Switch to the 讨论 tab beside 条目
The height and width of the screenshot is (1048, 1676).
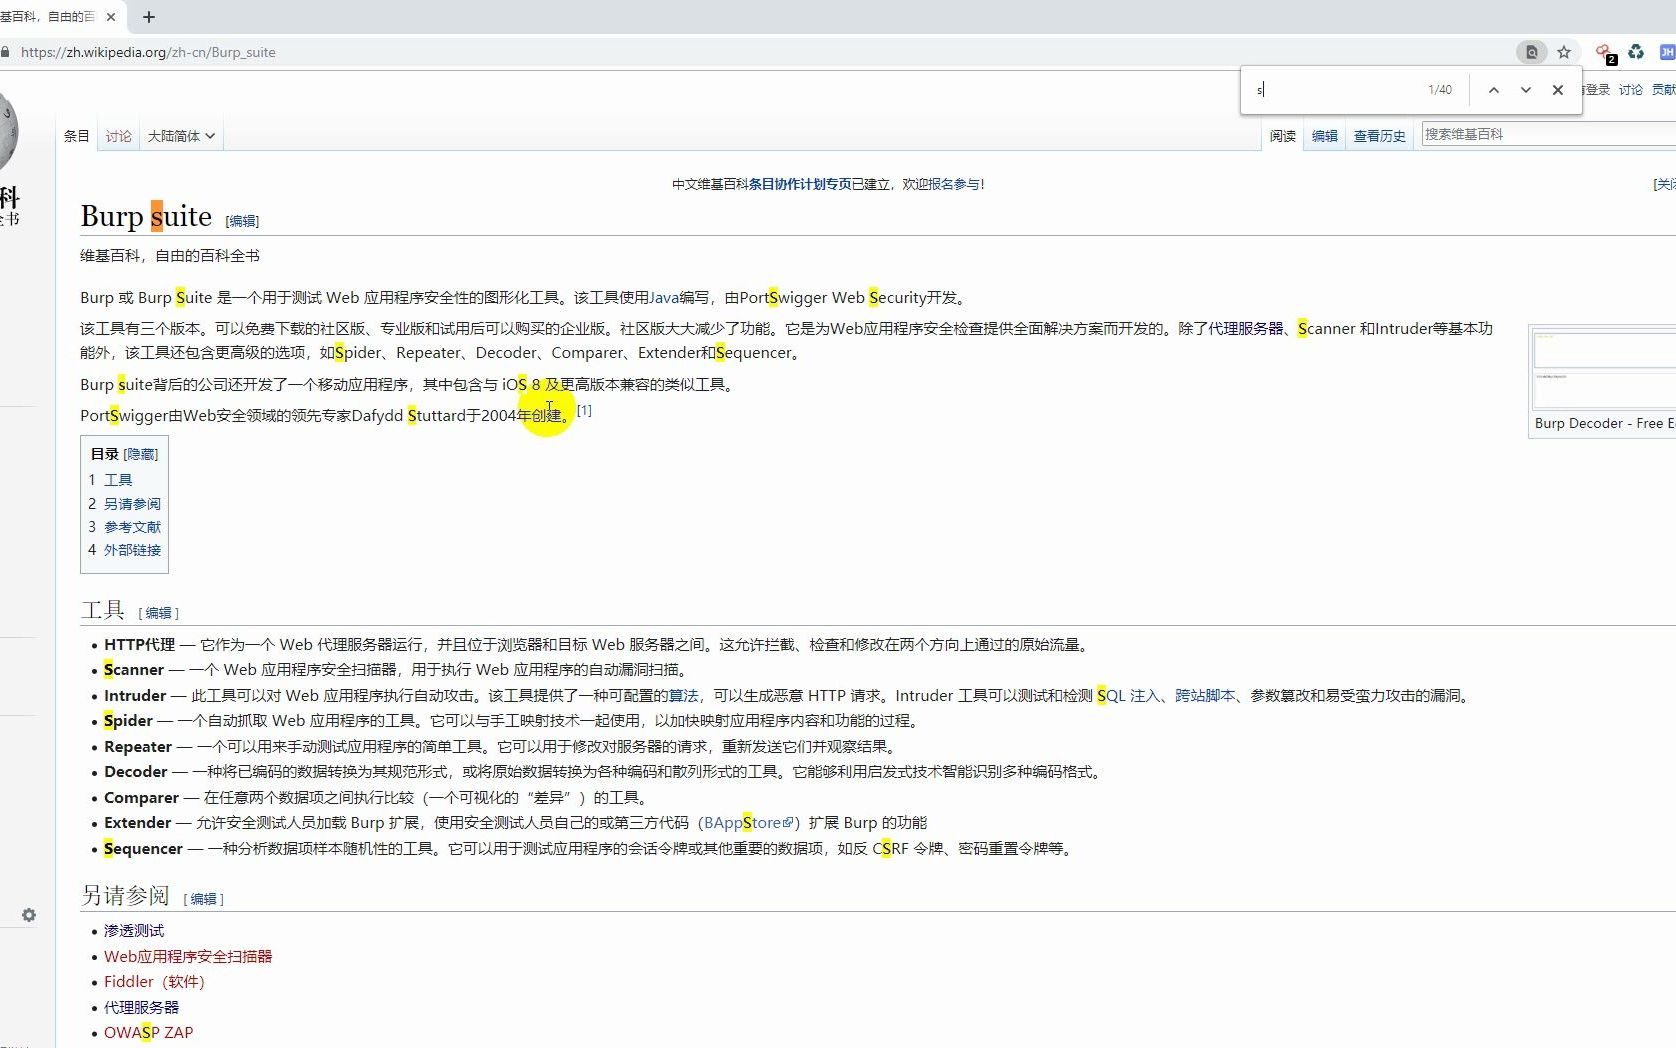[x=119, y=136]
